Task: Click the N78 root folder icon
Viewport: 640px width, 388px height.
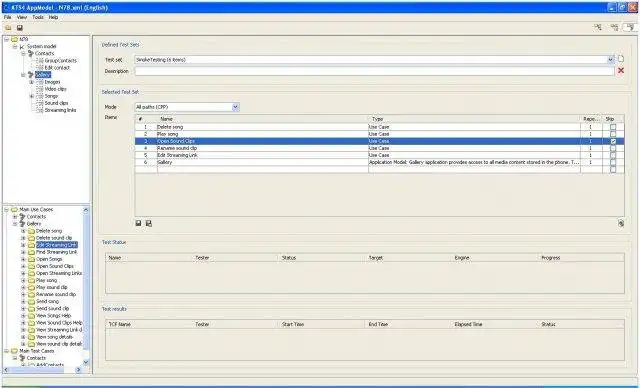Action: 14,39
